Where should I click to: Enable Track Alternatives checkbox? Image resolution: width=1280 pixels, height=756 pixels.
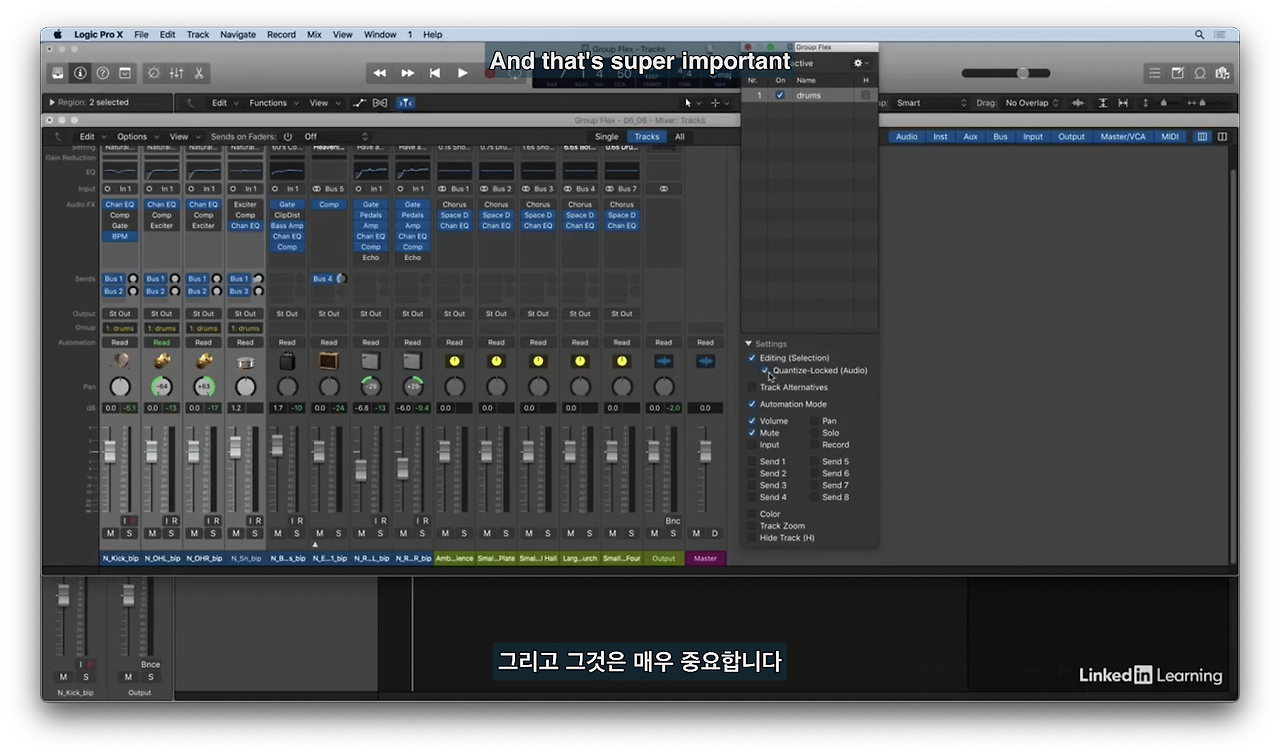[752, 387]
